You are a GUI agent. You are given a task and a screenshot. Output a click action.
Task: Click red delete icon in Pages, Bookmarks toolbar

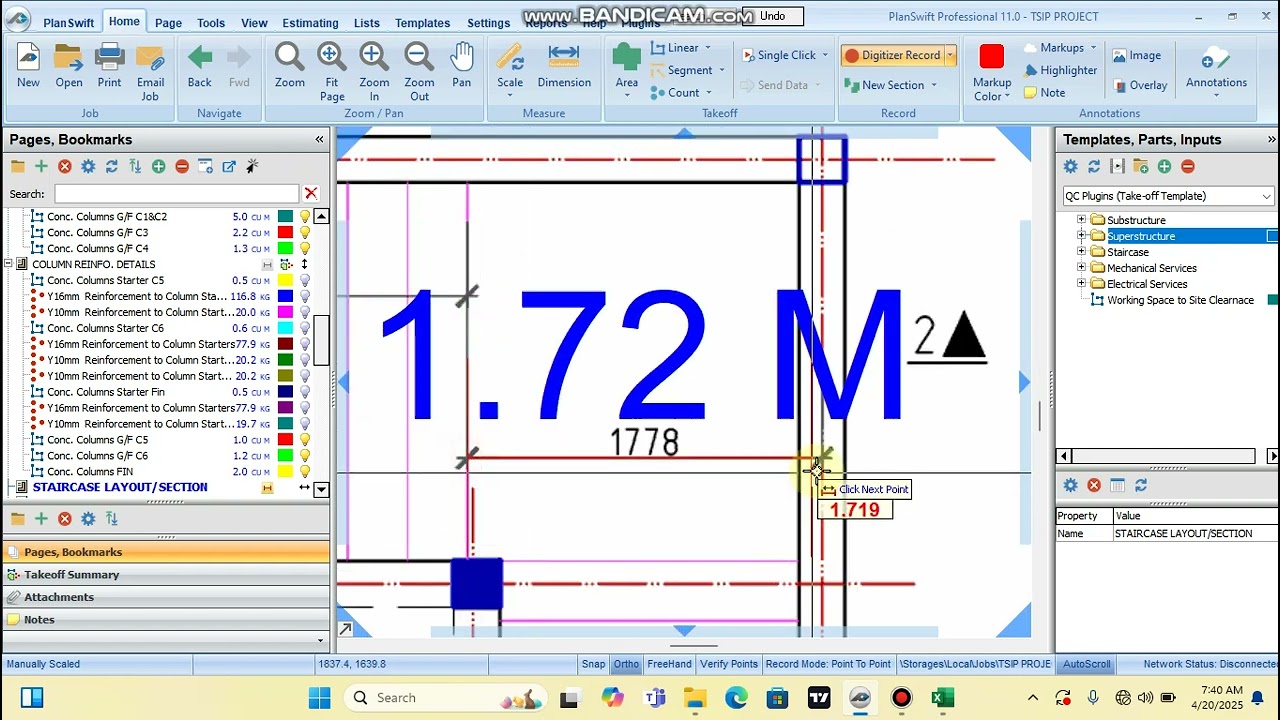pos(65,166)
